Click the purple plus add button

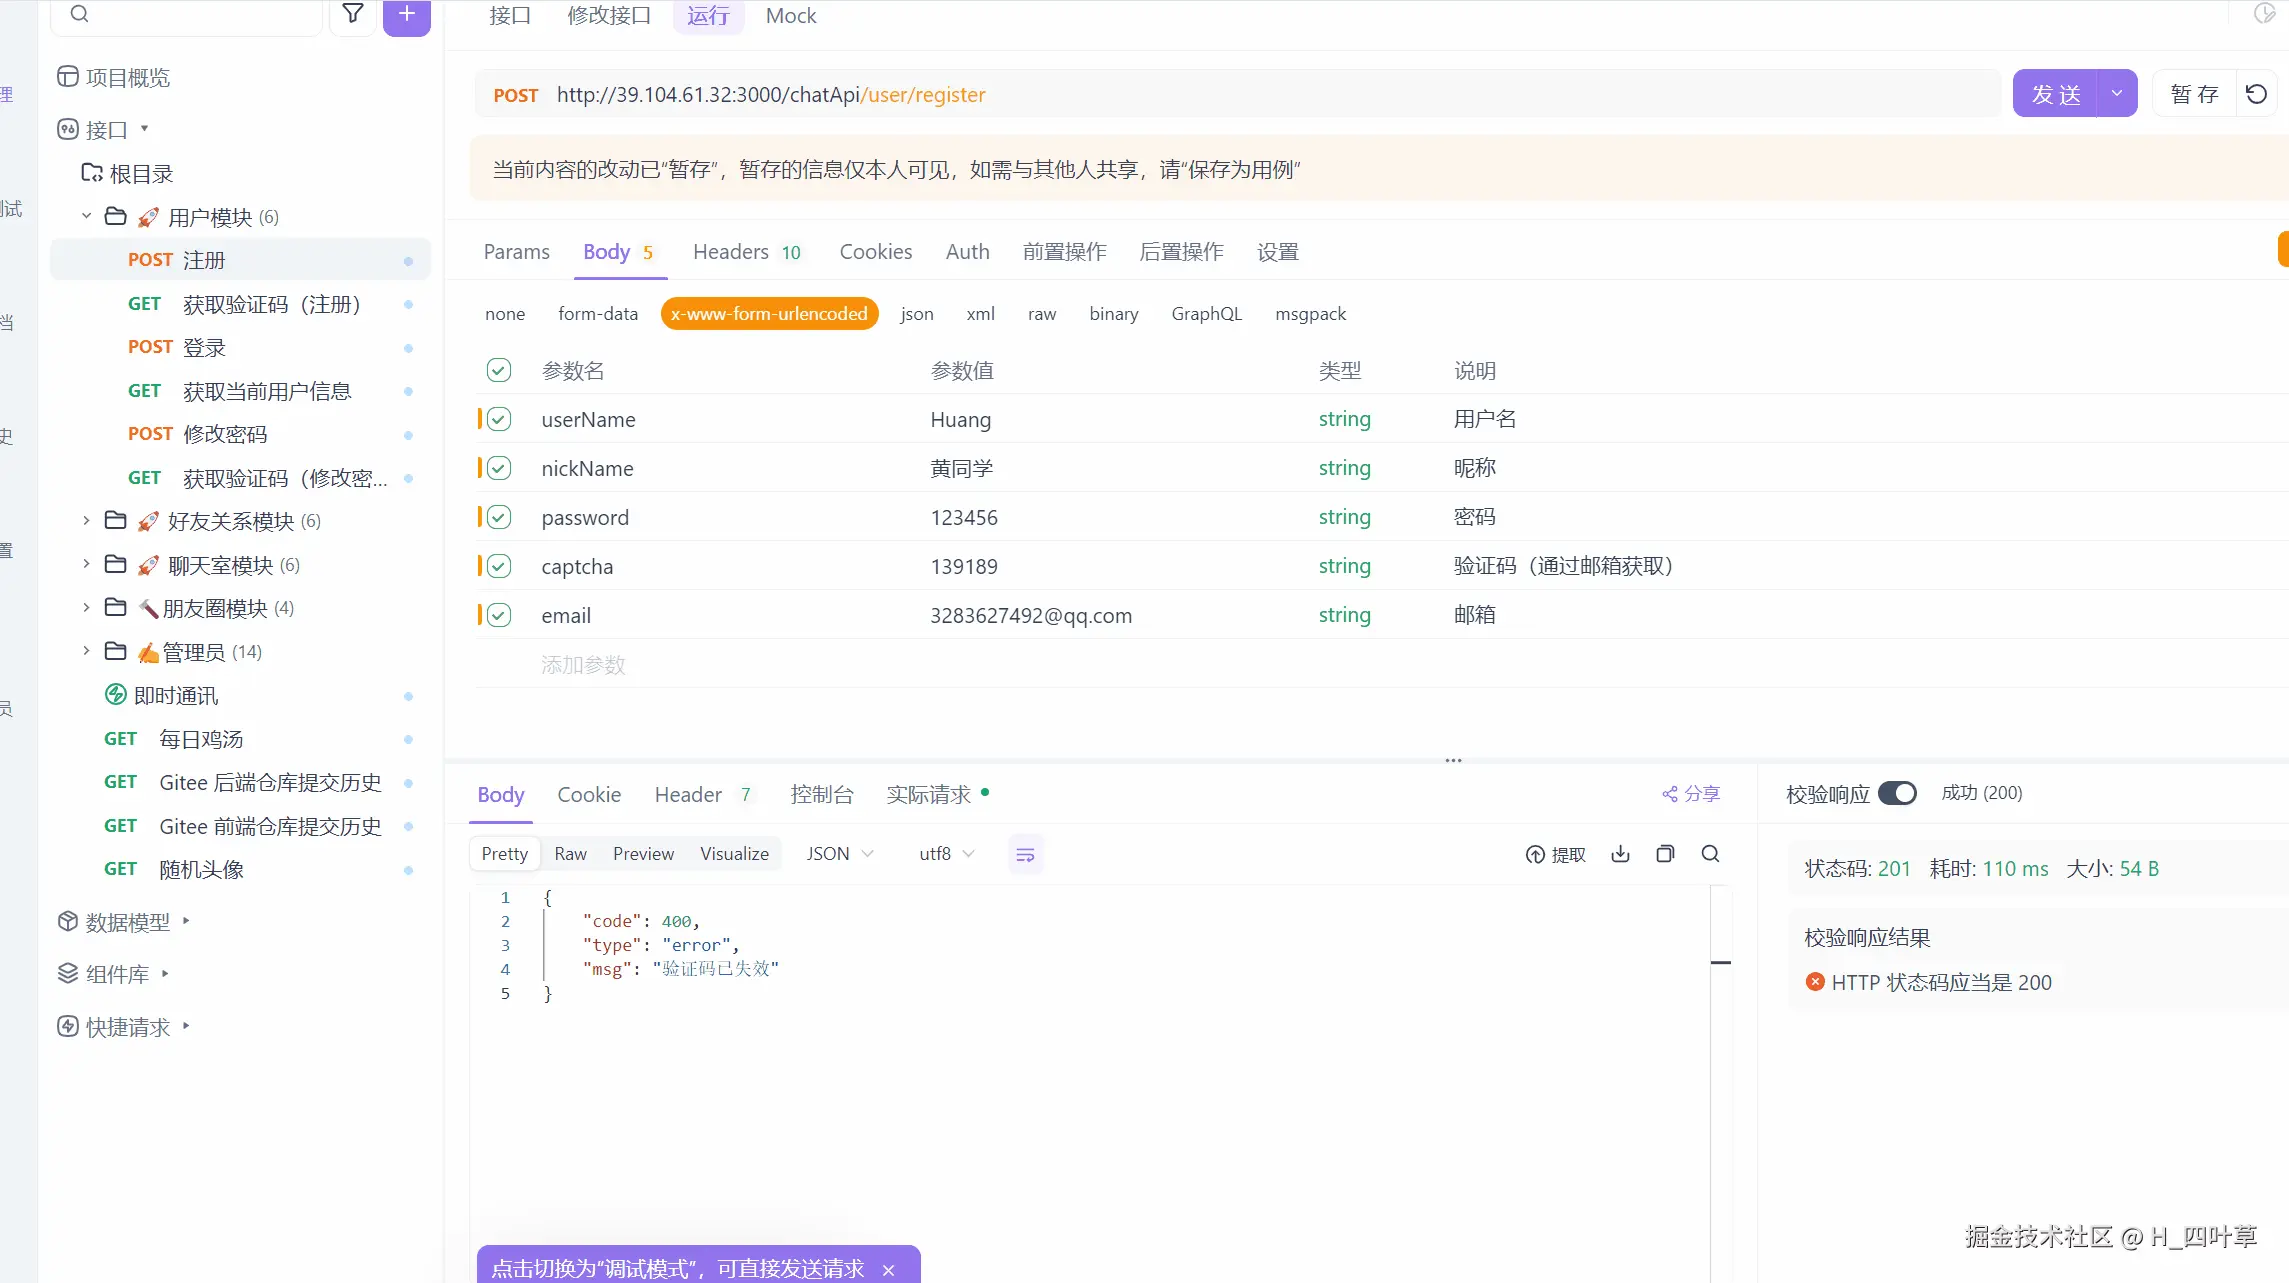click(x=406, y=14)
